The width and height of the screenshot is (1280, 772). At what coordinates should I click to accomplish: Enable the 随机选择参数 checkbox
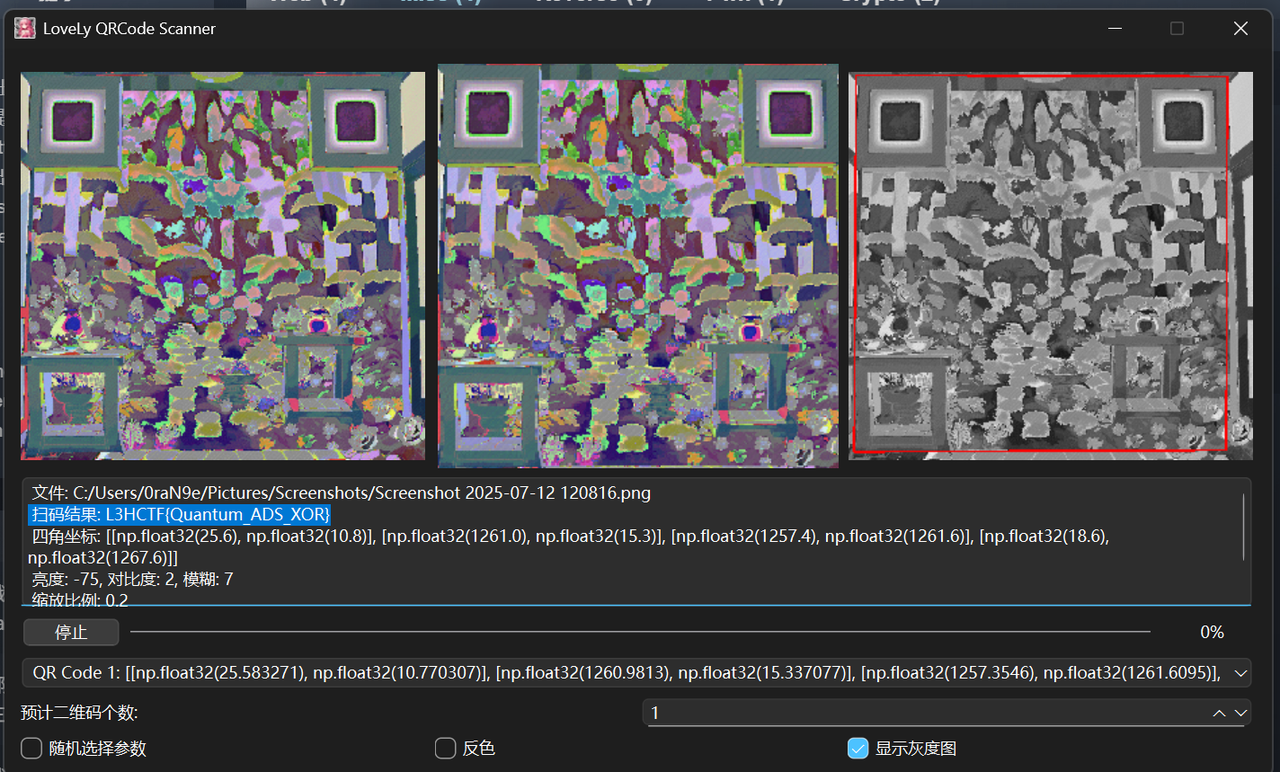pos(32,748)
